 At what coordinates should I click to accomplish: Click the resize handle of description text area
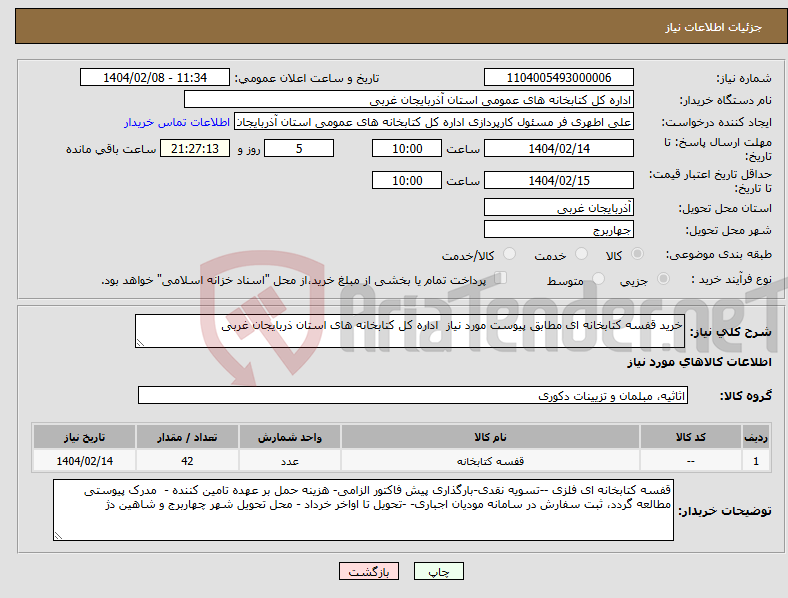click(140, 343)
